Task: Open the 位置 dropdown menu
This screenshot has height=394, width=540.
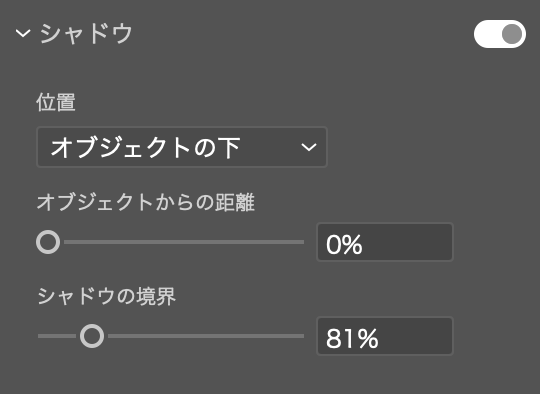Action: tap(182, 147)
